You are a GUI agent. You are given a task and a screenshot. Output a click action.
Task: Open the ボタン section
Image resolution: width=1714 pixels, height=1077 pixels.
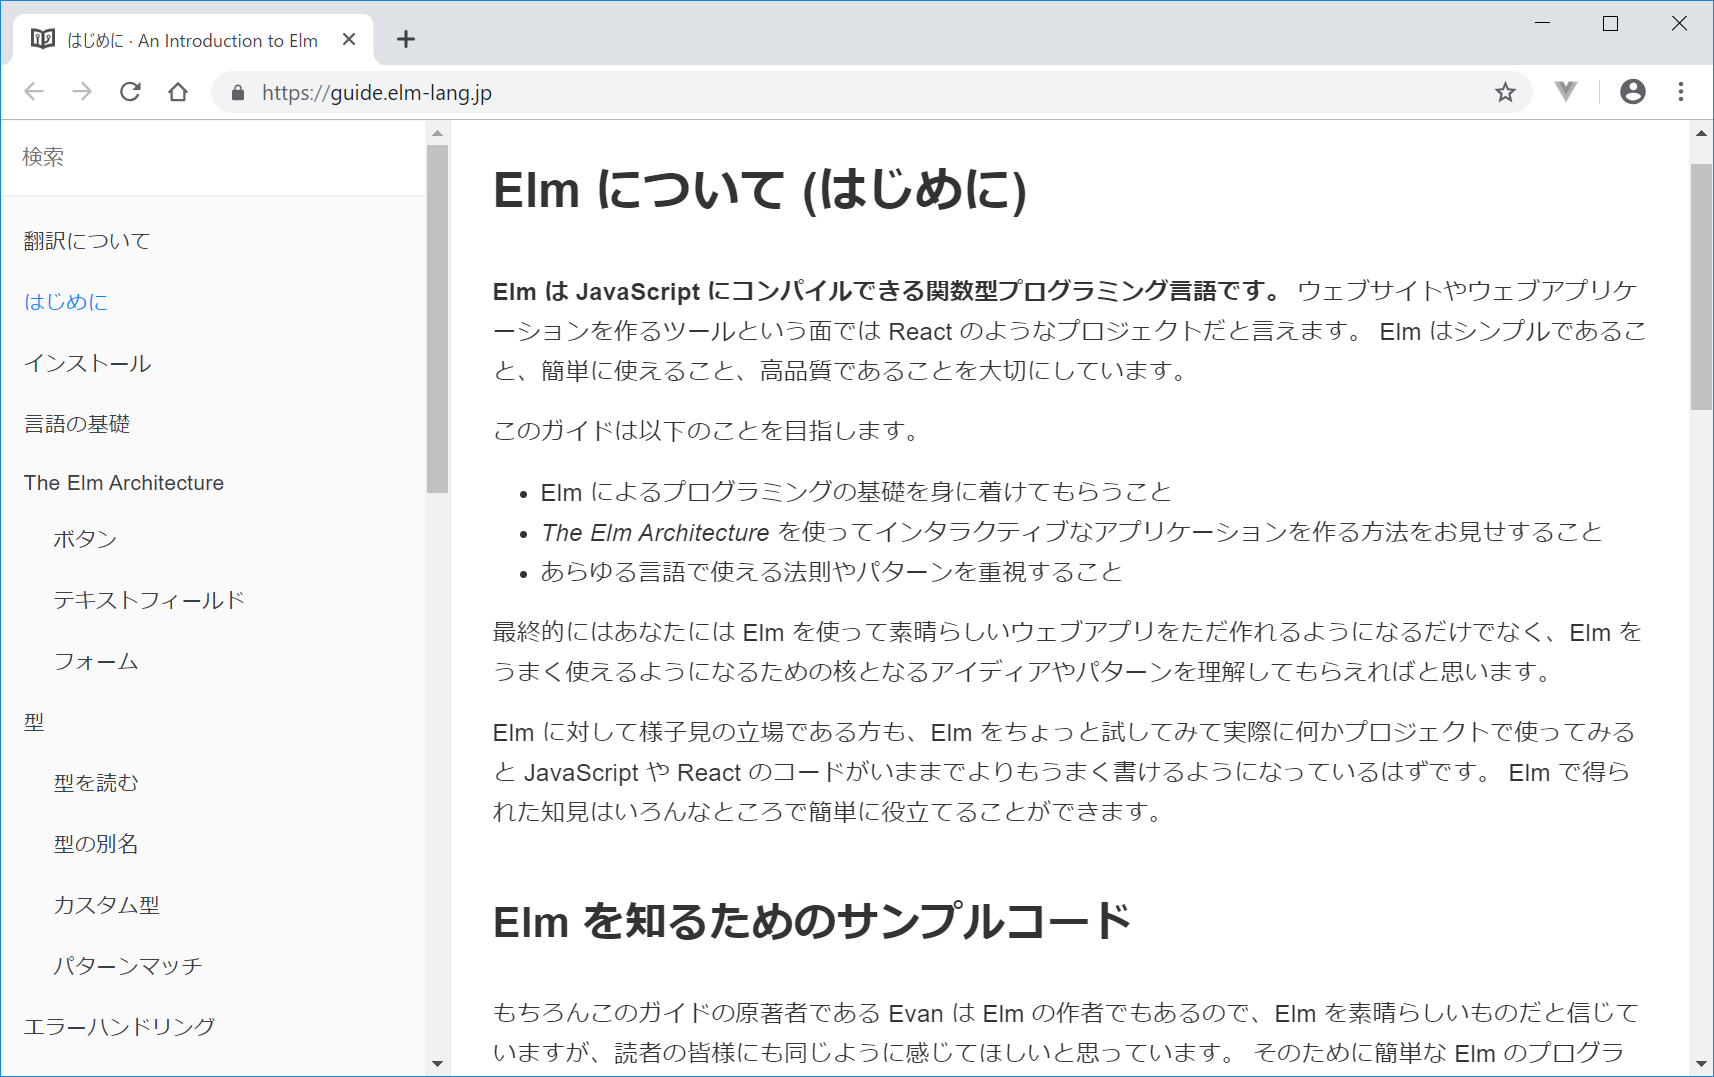coord(85,539)
